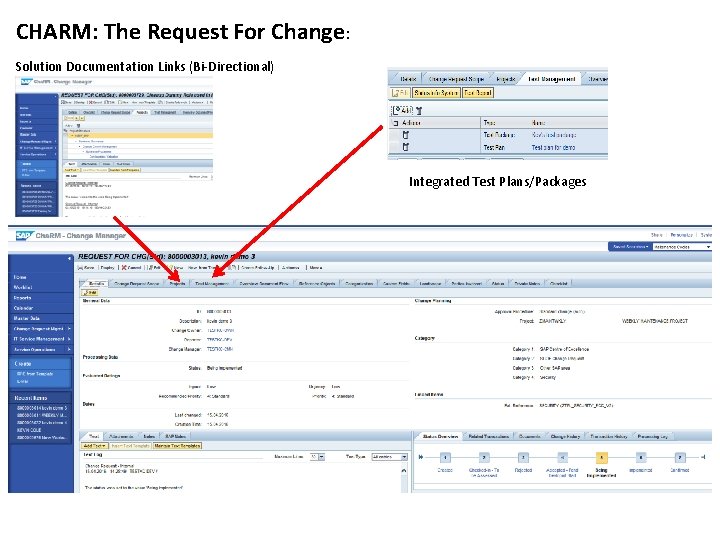720x540 pixels.
Task: Open the Related Transactions tab
Action: click(x=489, y=436)
